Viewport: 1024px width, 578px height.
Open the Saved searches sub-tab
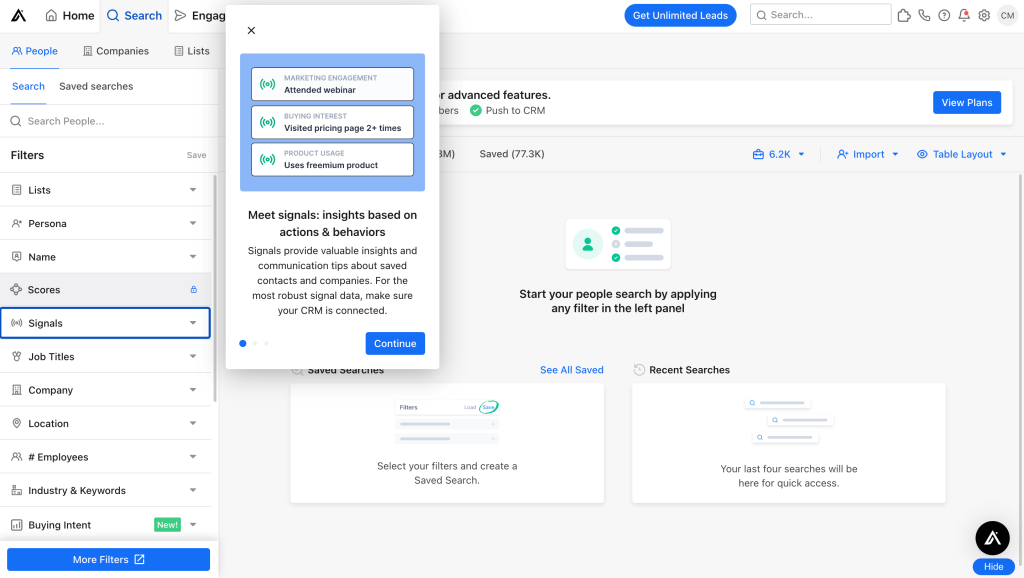click(96, 86)
